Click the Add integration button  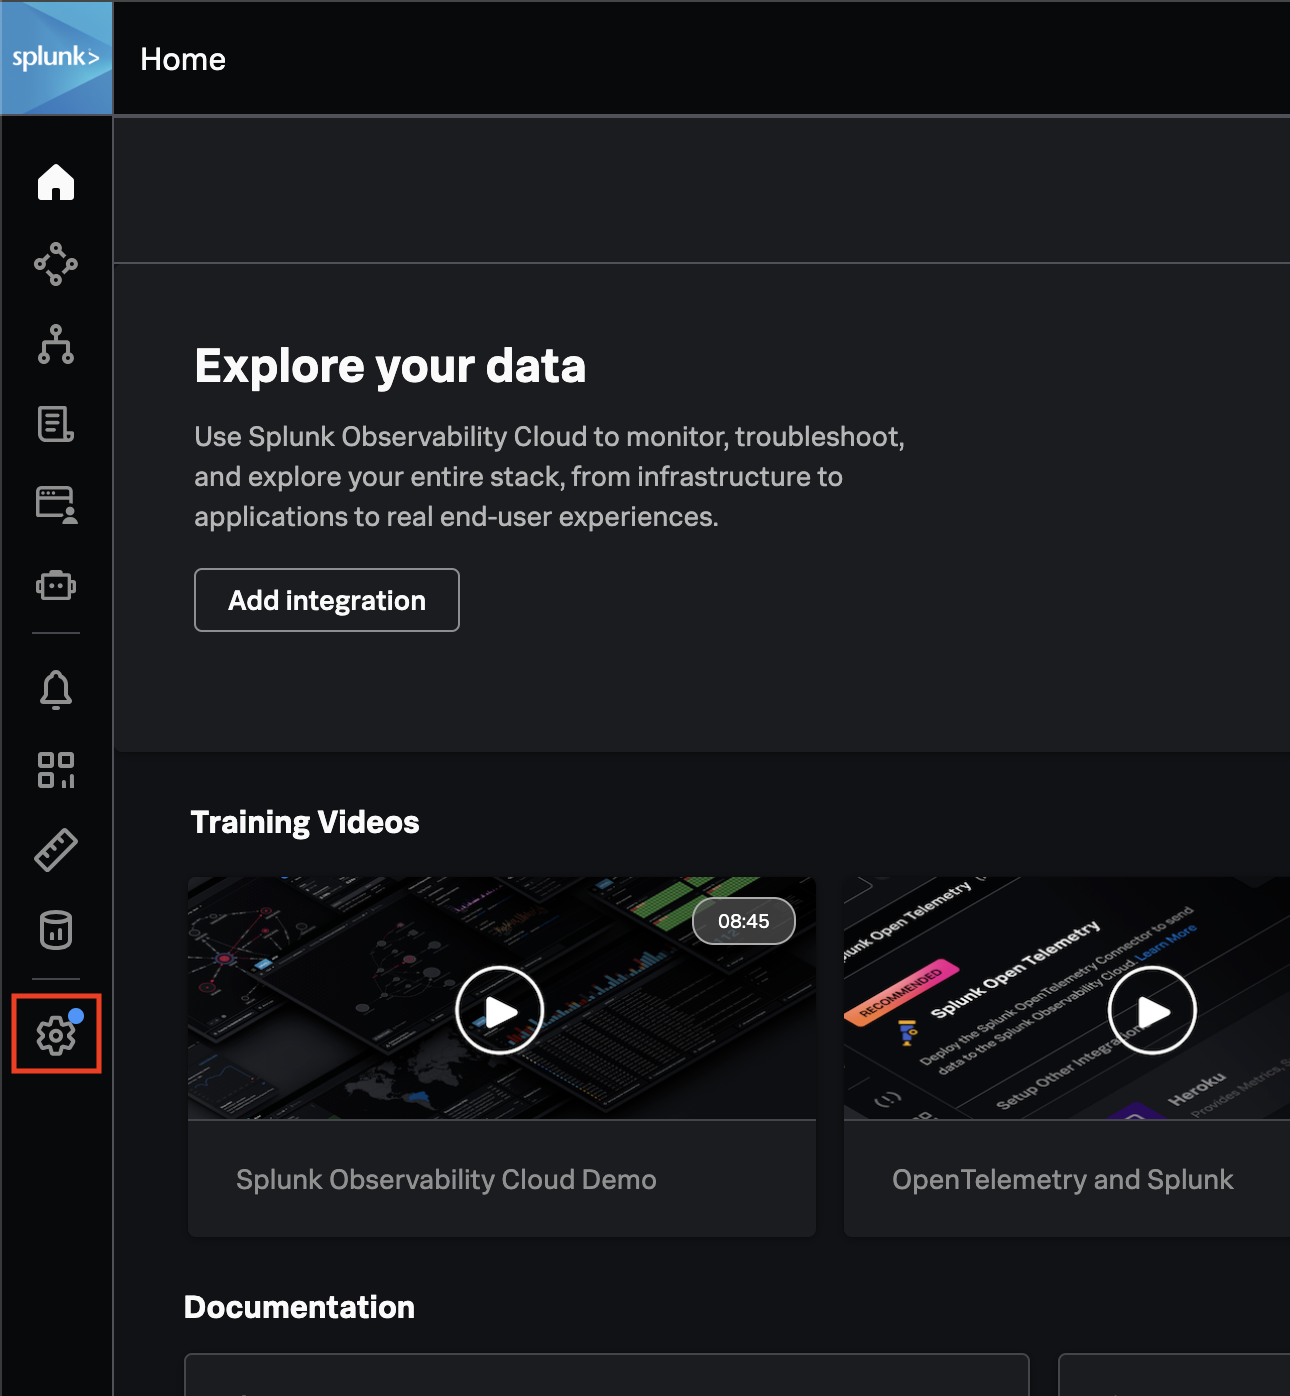click(327, 600)
